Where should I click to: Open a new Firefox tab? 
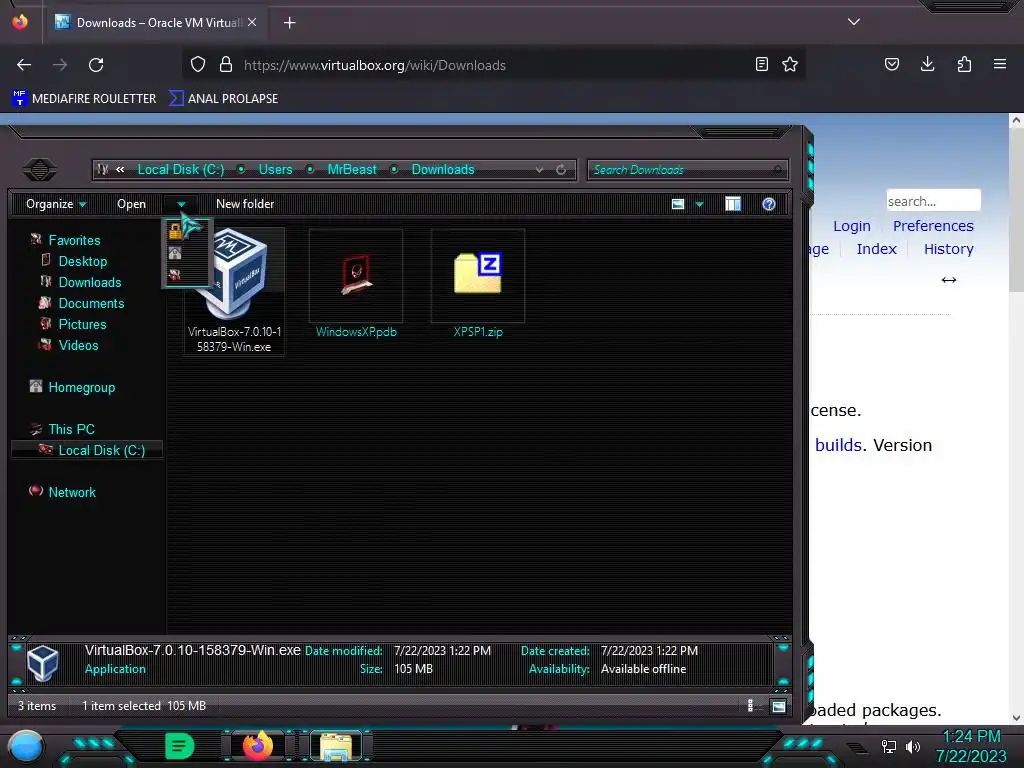click(x=289, y=23)
